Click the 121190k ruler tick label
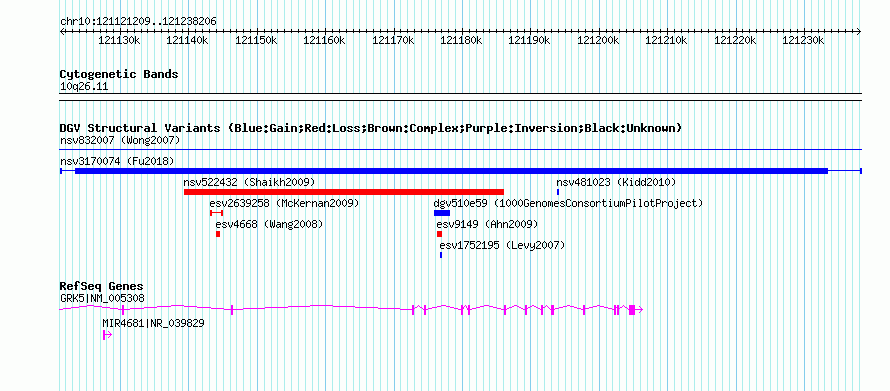Viewport: 890px width, 391px height. coord(528,40)
